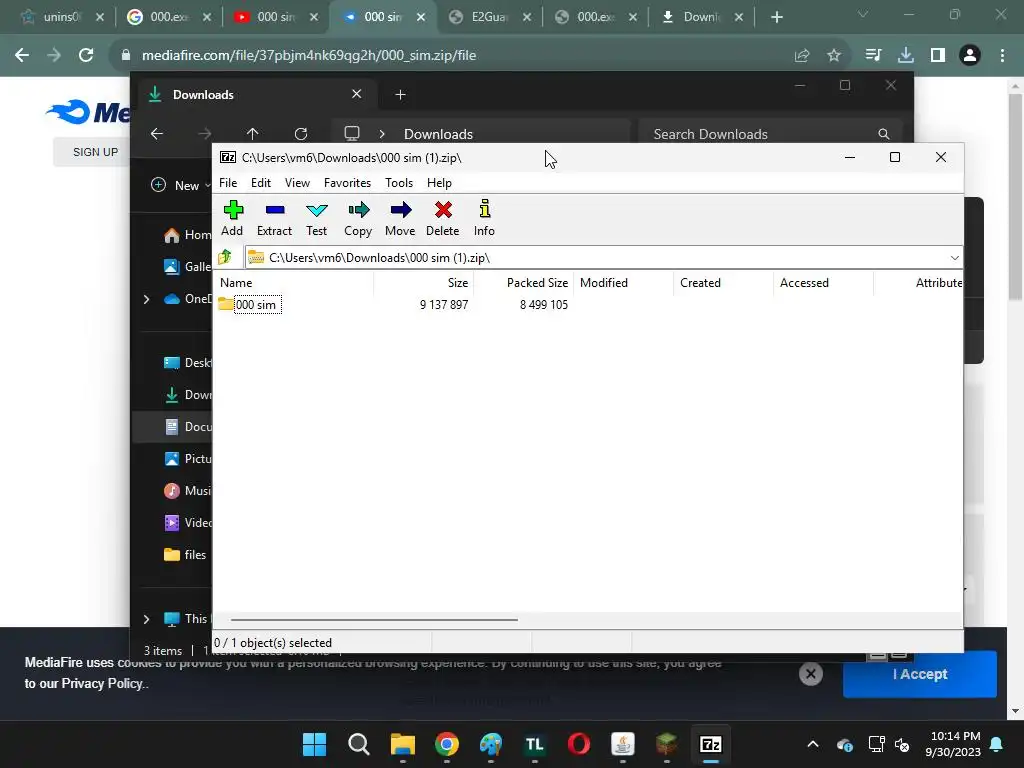Click the SIGN UP button on MediaFire
The width and height of the screenshot is (1024, 768).
click(x=95, y=152)
